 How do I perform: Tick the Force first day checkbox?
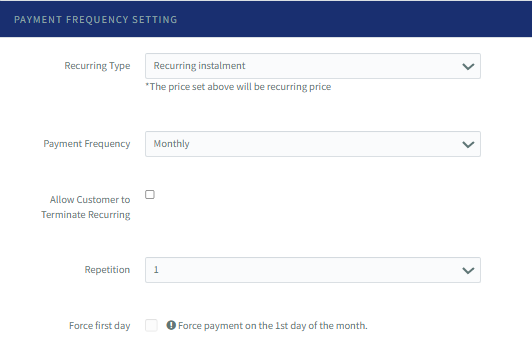pos(151,325)
